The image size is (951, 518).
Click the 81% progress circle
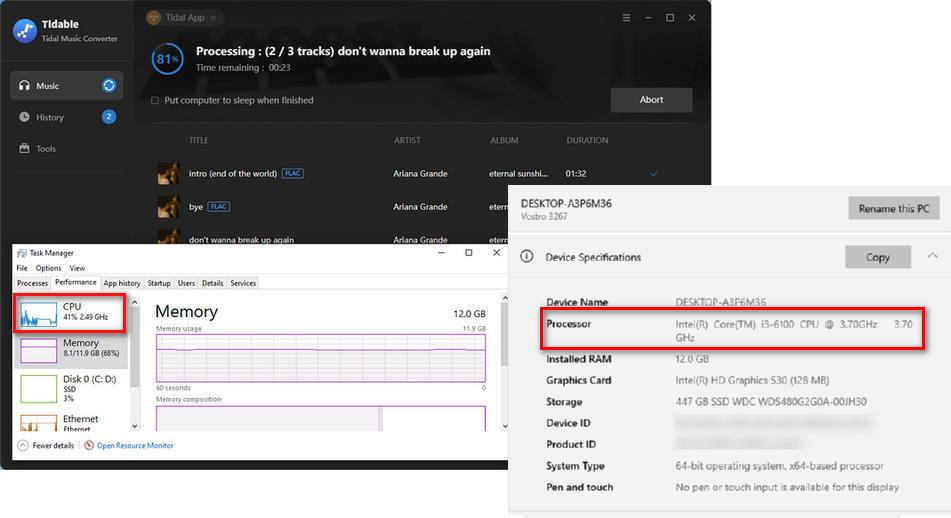[167, 59]
